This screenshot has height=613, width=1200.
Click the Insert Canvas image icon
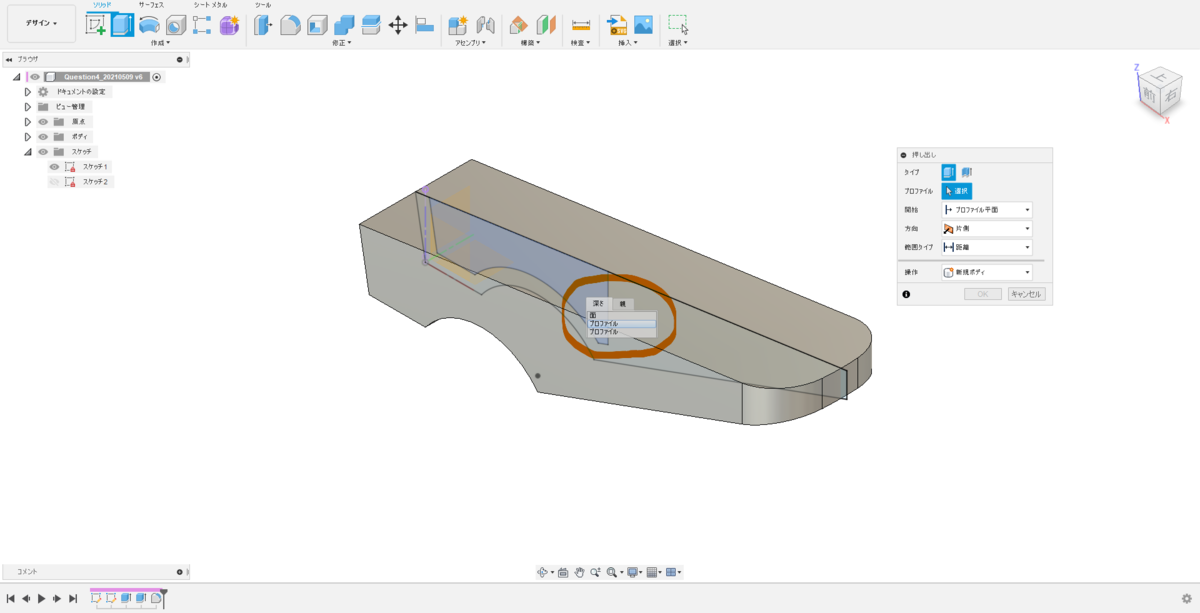click(x=643, y=25)
